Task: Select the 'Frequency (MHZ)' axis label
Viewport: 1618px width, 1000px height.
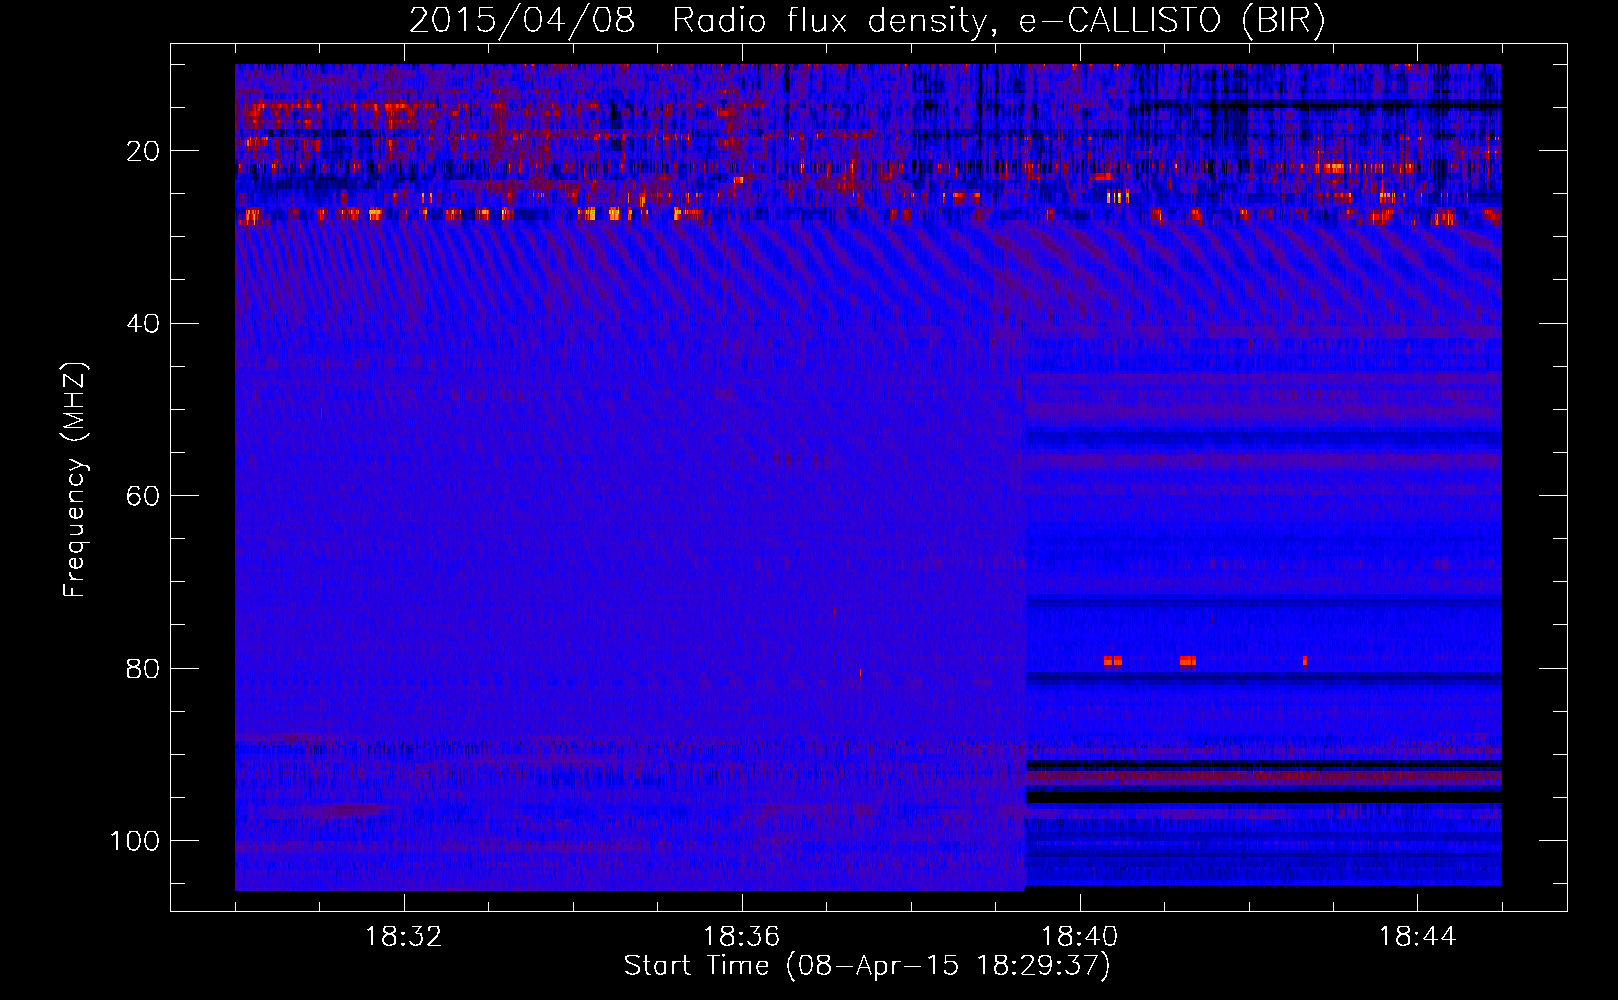Action: click(76, 479)
